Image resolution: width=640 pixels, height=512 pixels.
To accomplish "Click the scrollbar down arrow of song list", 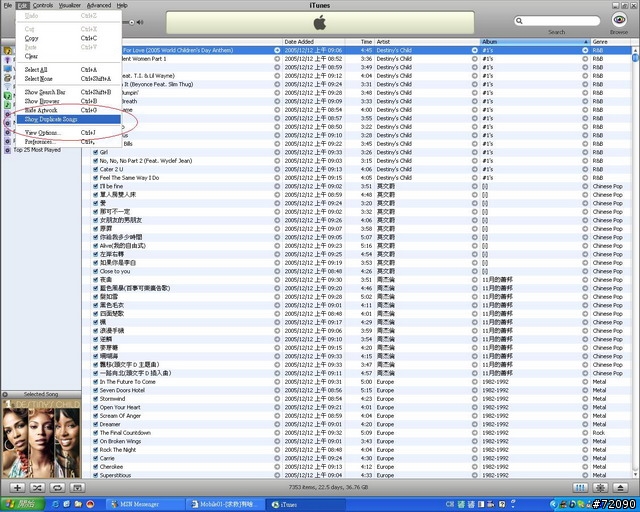I will [635, 475].
